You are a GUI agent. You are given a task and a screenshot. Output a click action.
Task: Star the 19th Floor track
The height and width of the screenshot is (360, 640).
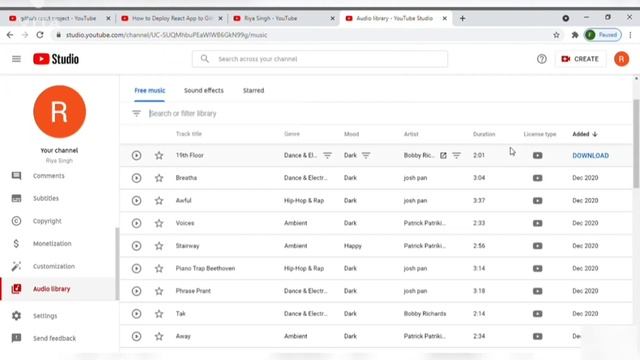159,156
